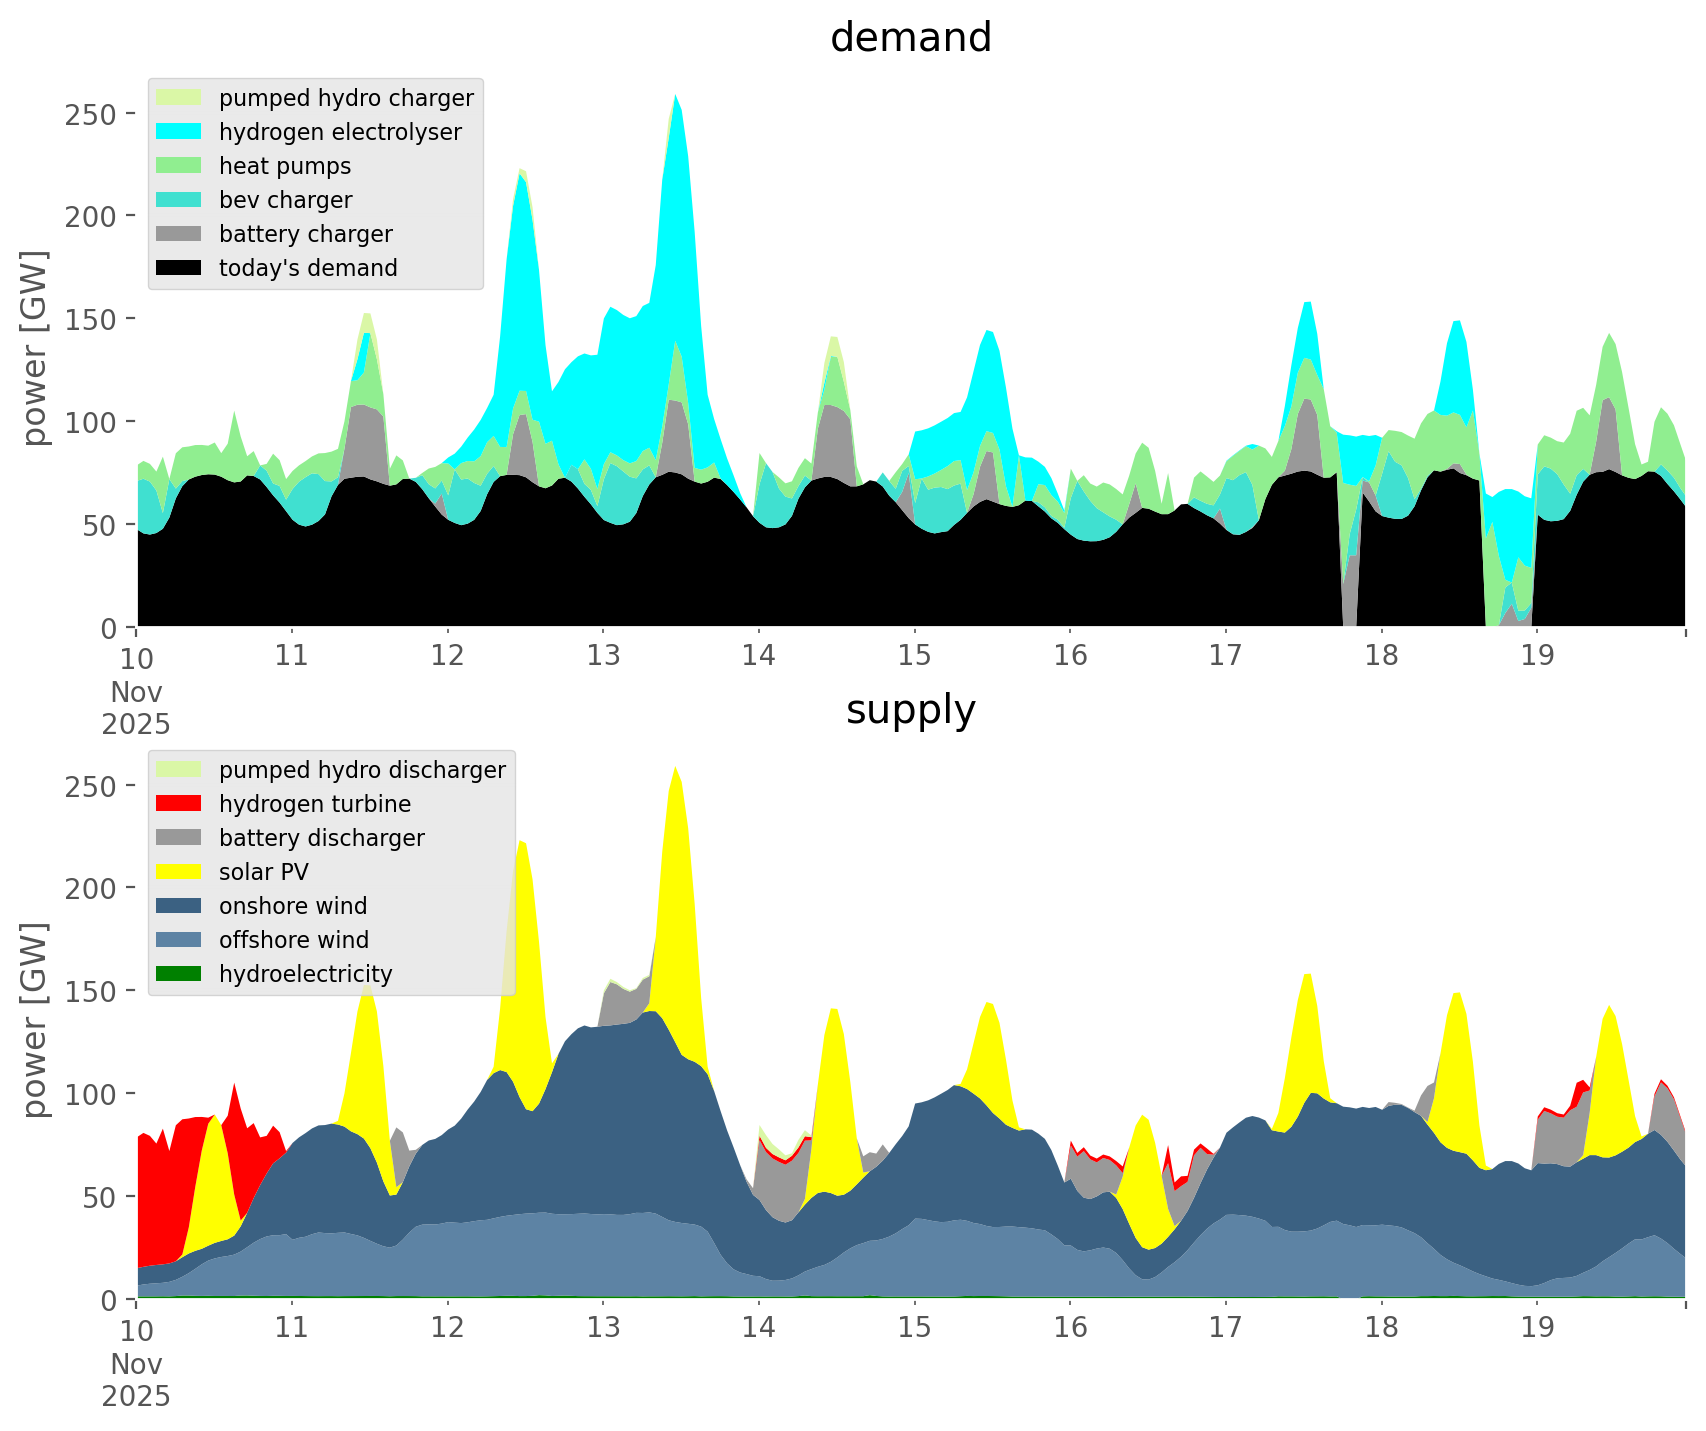Click the onshore wind legend swatch

point(179,906)
